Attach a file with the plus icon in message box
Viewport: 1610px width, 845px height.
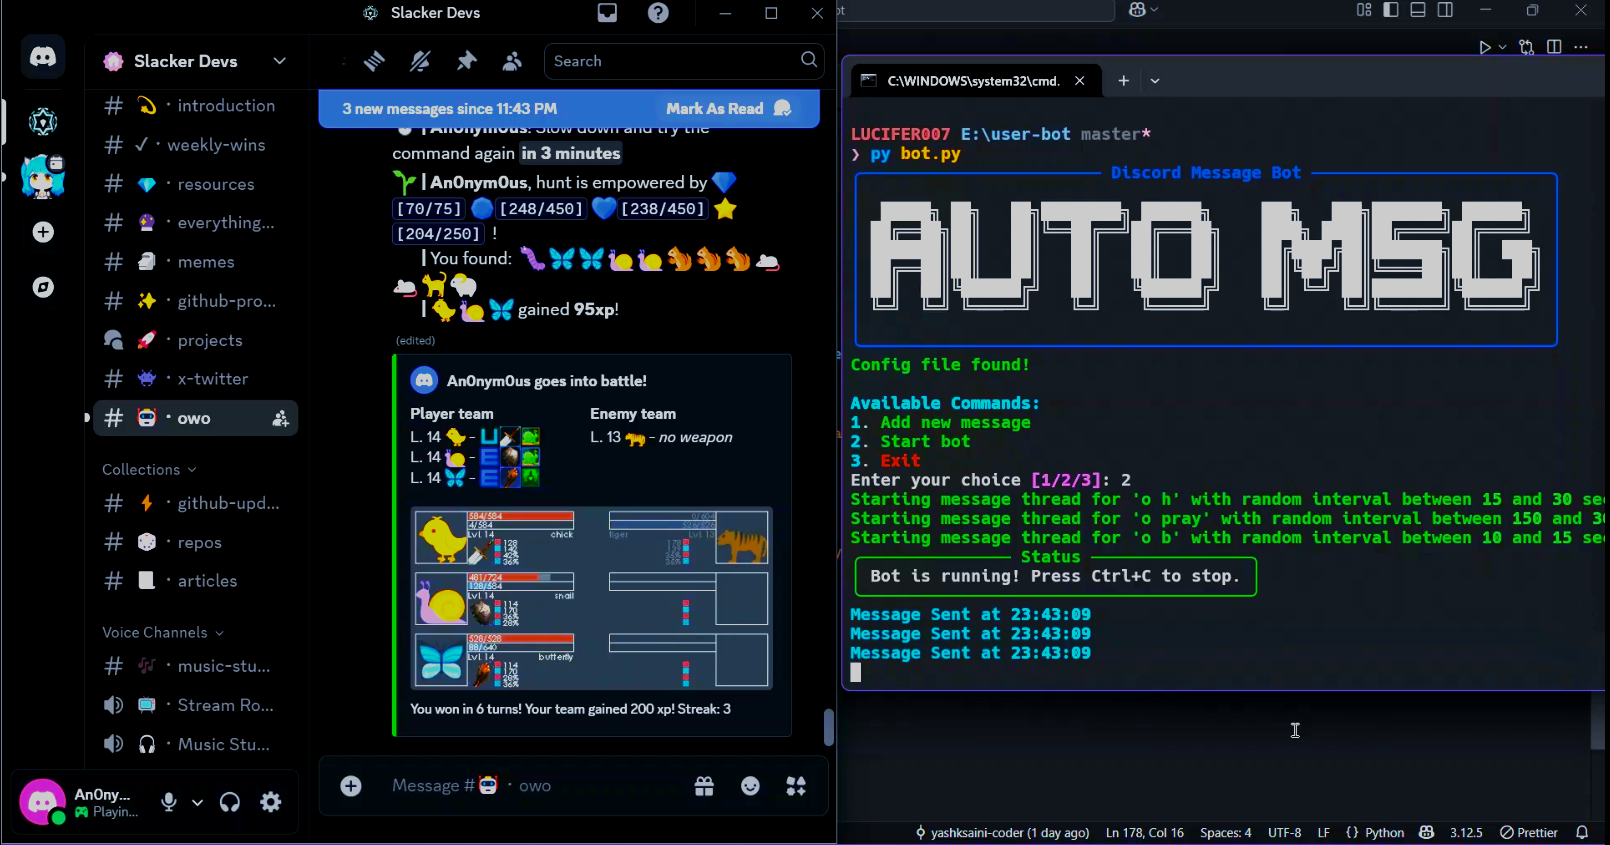click(x=351, y=786)
